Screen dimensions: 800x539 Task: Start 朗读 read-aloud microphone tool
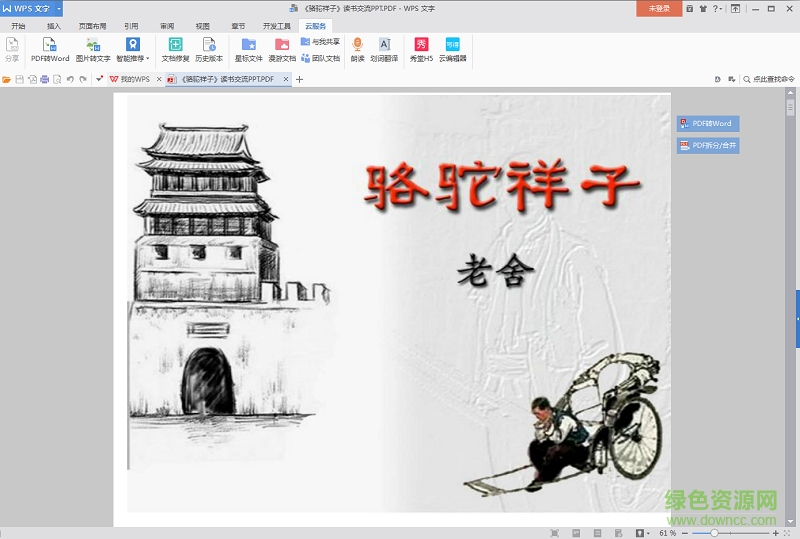357,50
